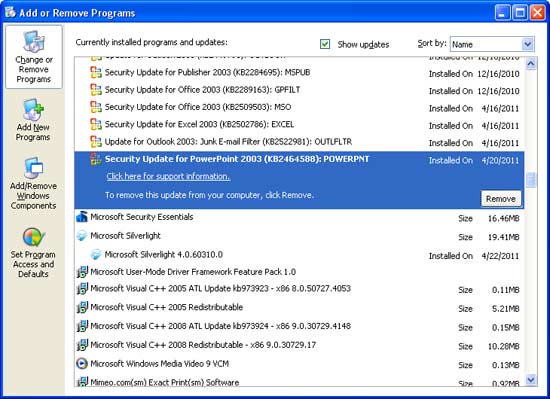Screen dimensions: 550x399
Task: Select Microsoft Visual C++ 2008 Redistributable x86 9.0.30729.17
Action: 203,345
